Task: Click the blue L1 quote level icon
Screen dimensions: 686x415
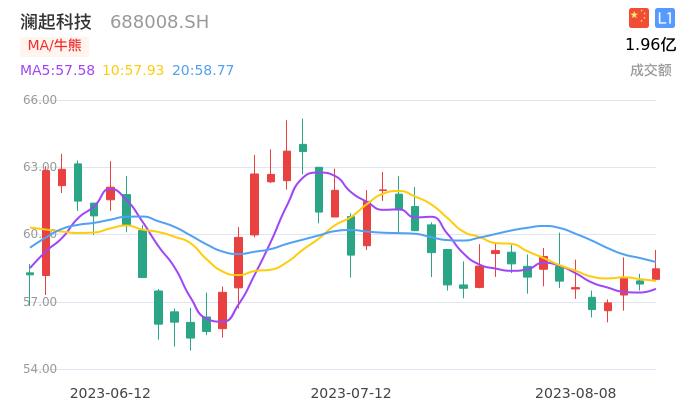Action: (665, 18)
